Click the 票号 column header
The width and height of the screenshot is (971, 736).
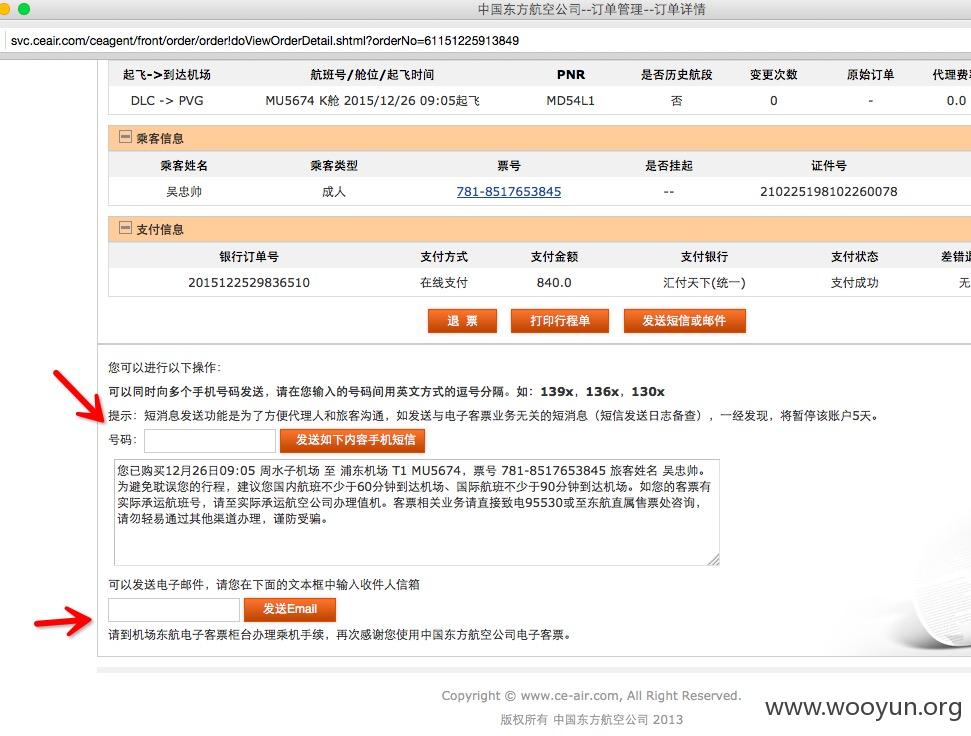(508, 166)
